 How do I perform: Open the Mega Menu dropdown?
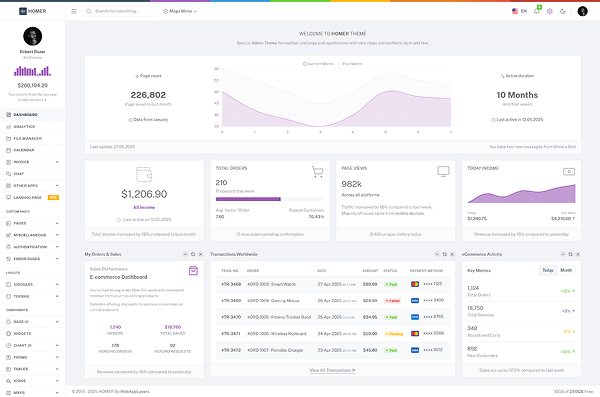pos(180,11)
